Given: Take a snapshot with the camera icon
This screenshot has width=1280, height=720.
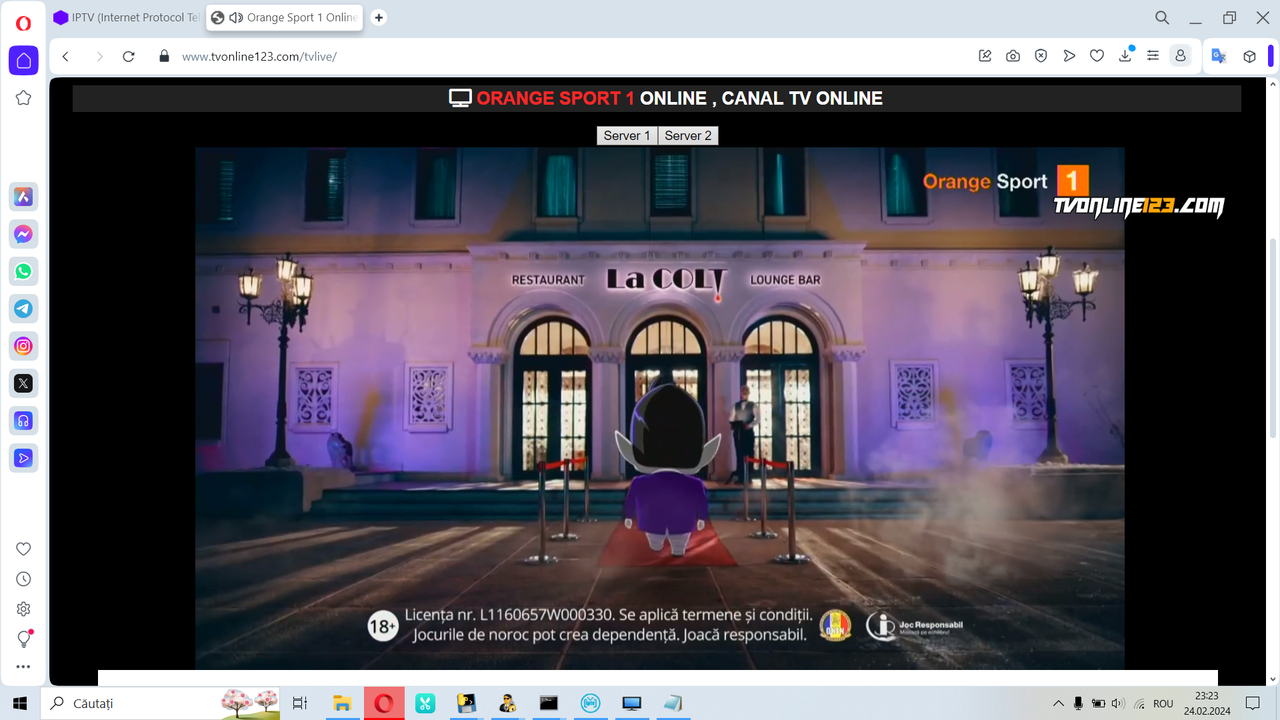Looking at the screenshot, I should pyautogui.click(x=1013, y=56).
